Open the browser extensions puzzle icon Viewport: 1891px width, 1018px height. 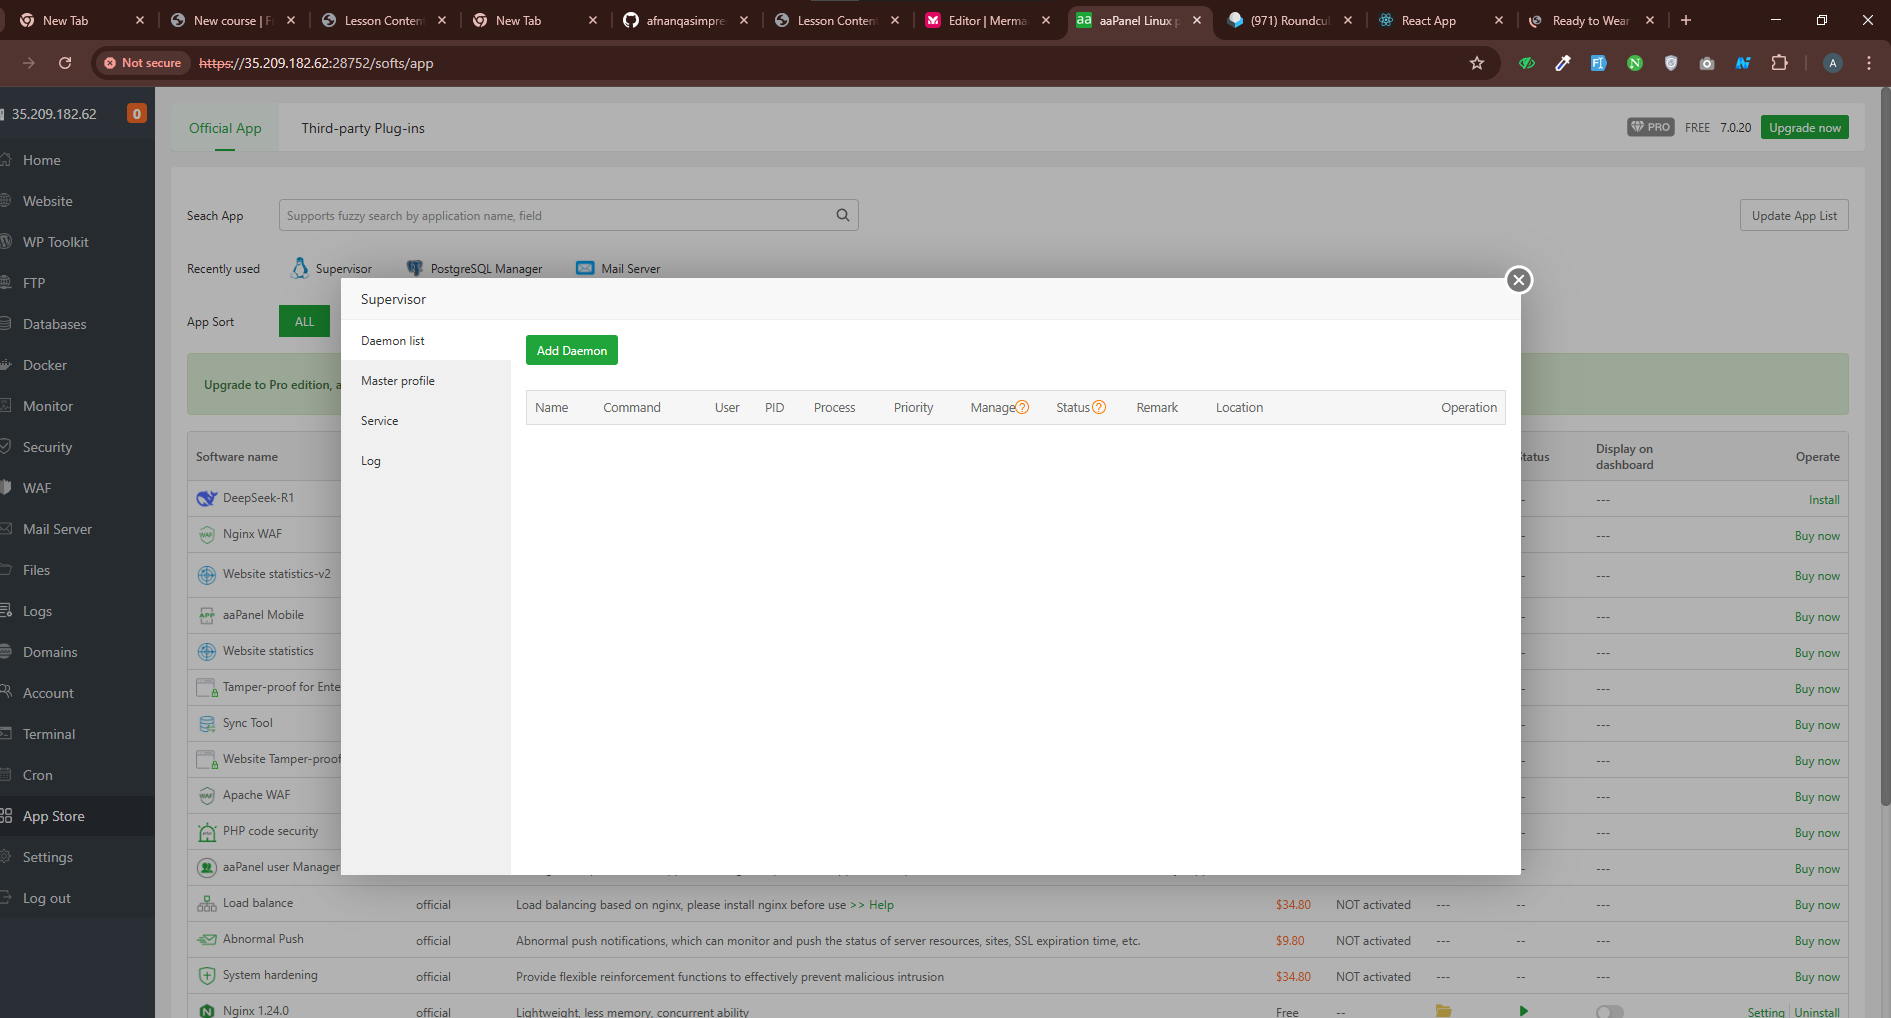tap(1779, 63)
